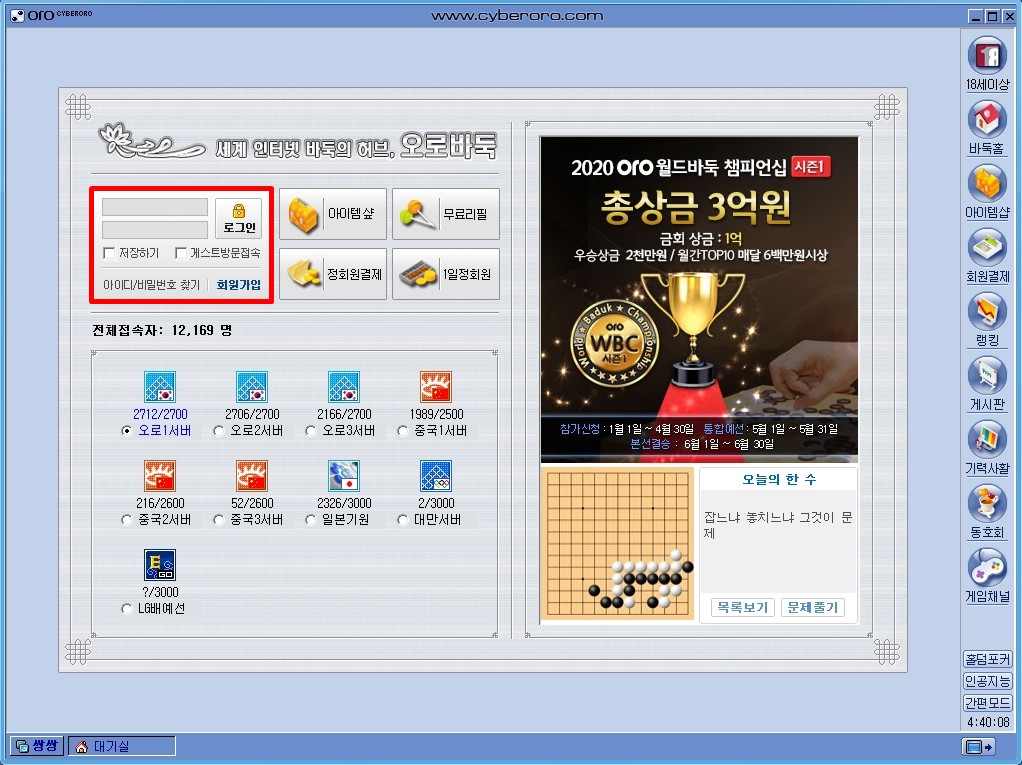Screen dimensions: 1022x765
Task: Open the 18세이상 sidebar icon
Action: (x=987, y=56)
